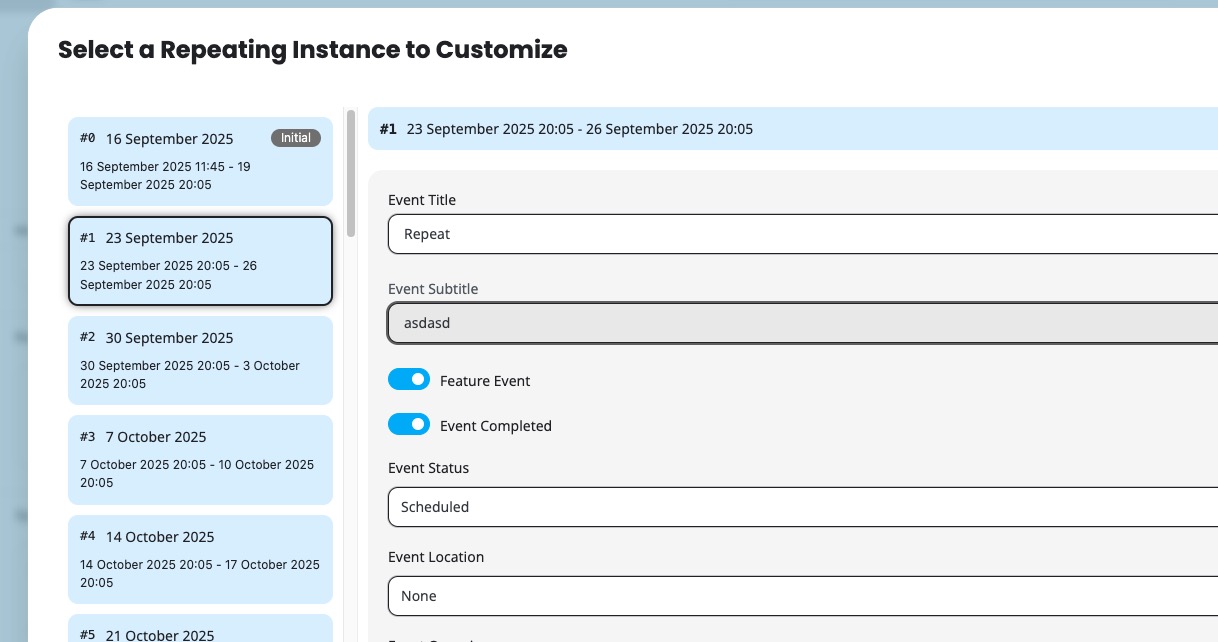Open the Event Location dropdown showing None
The image size is (1218, 642).
(803, 596)
